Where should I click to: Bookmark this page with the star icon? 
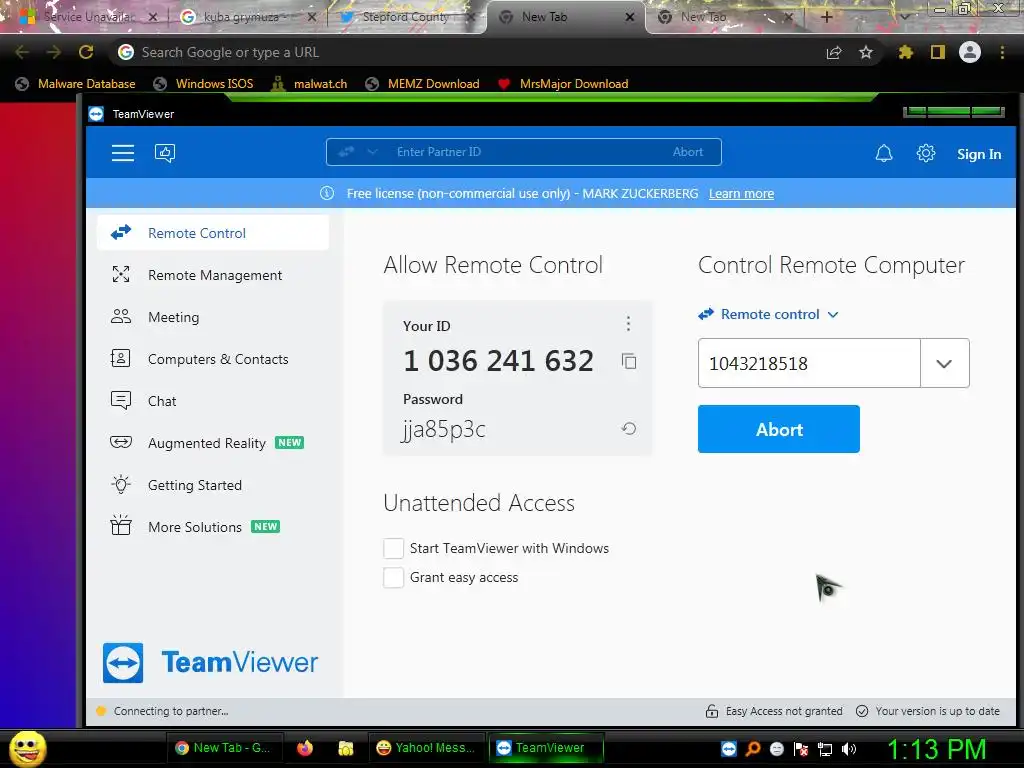(866, 52)
